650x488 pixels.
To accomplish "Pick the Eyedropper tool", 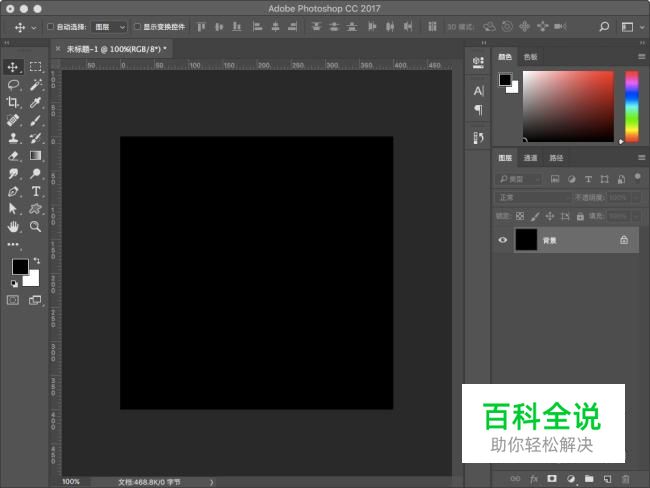I will tap(36, 102).
